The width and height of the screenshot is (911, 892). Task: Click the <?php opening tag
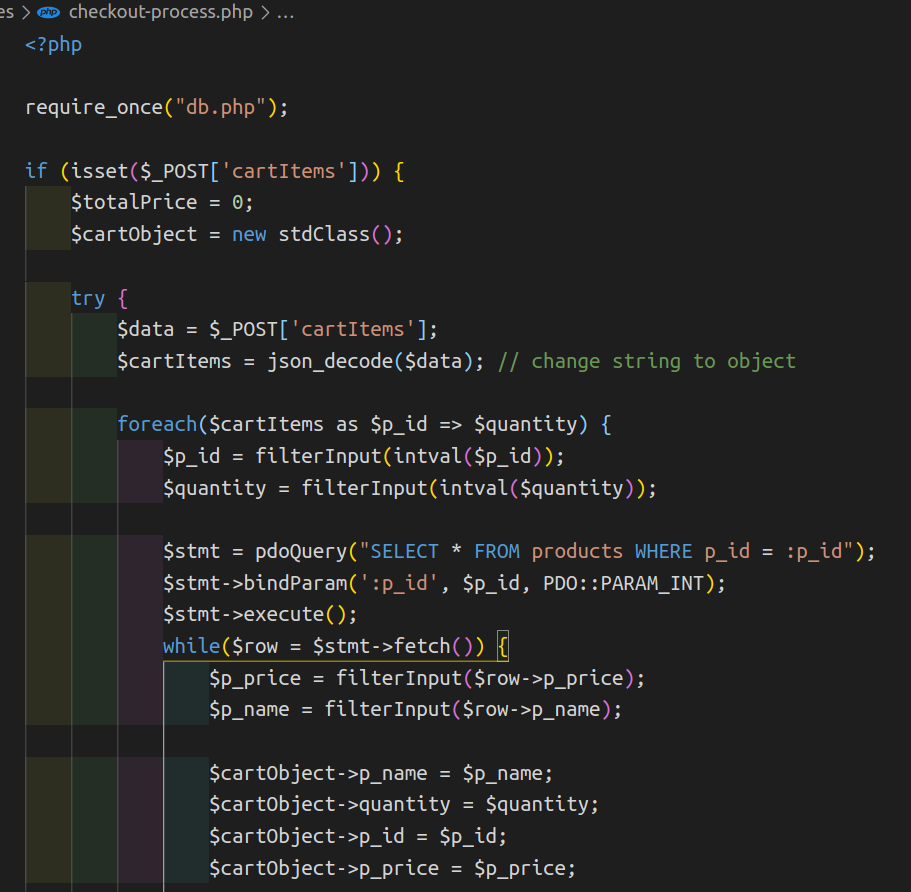click(x=53, y=45)
